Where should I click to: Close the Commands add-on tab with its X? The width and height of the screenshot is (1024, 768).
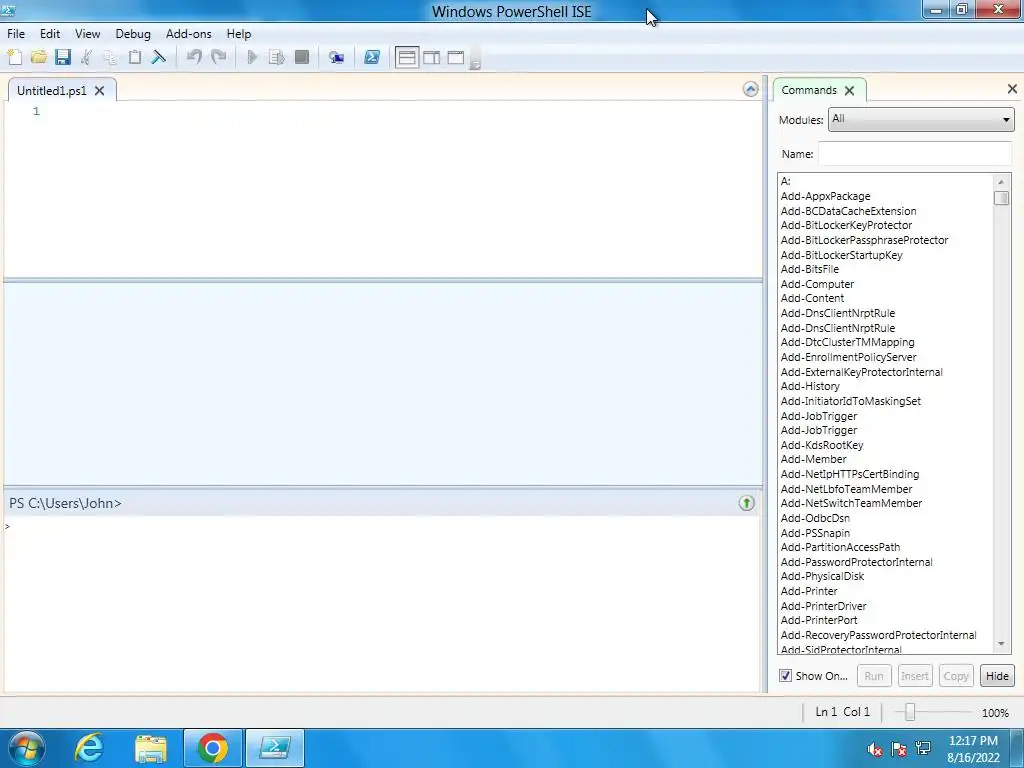coord(849,90)
